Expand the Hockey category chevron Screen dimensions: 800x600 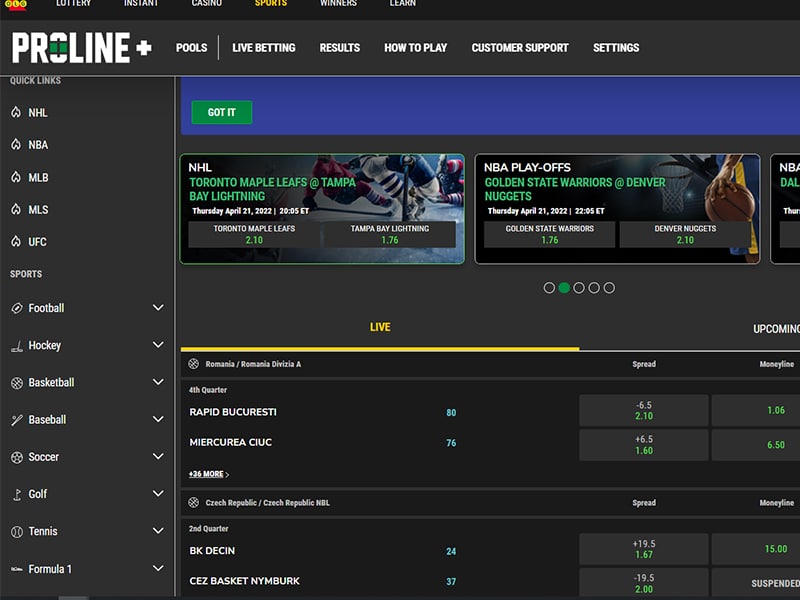tap(158, 345)
